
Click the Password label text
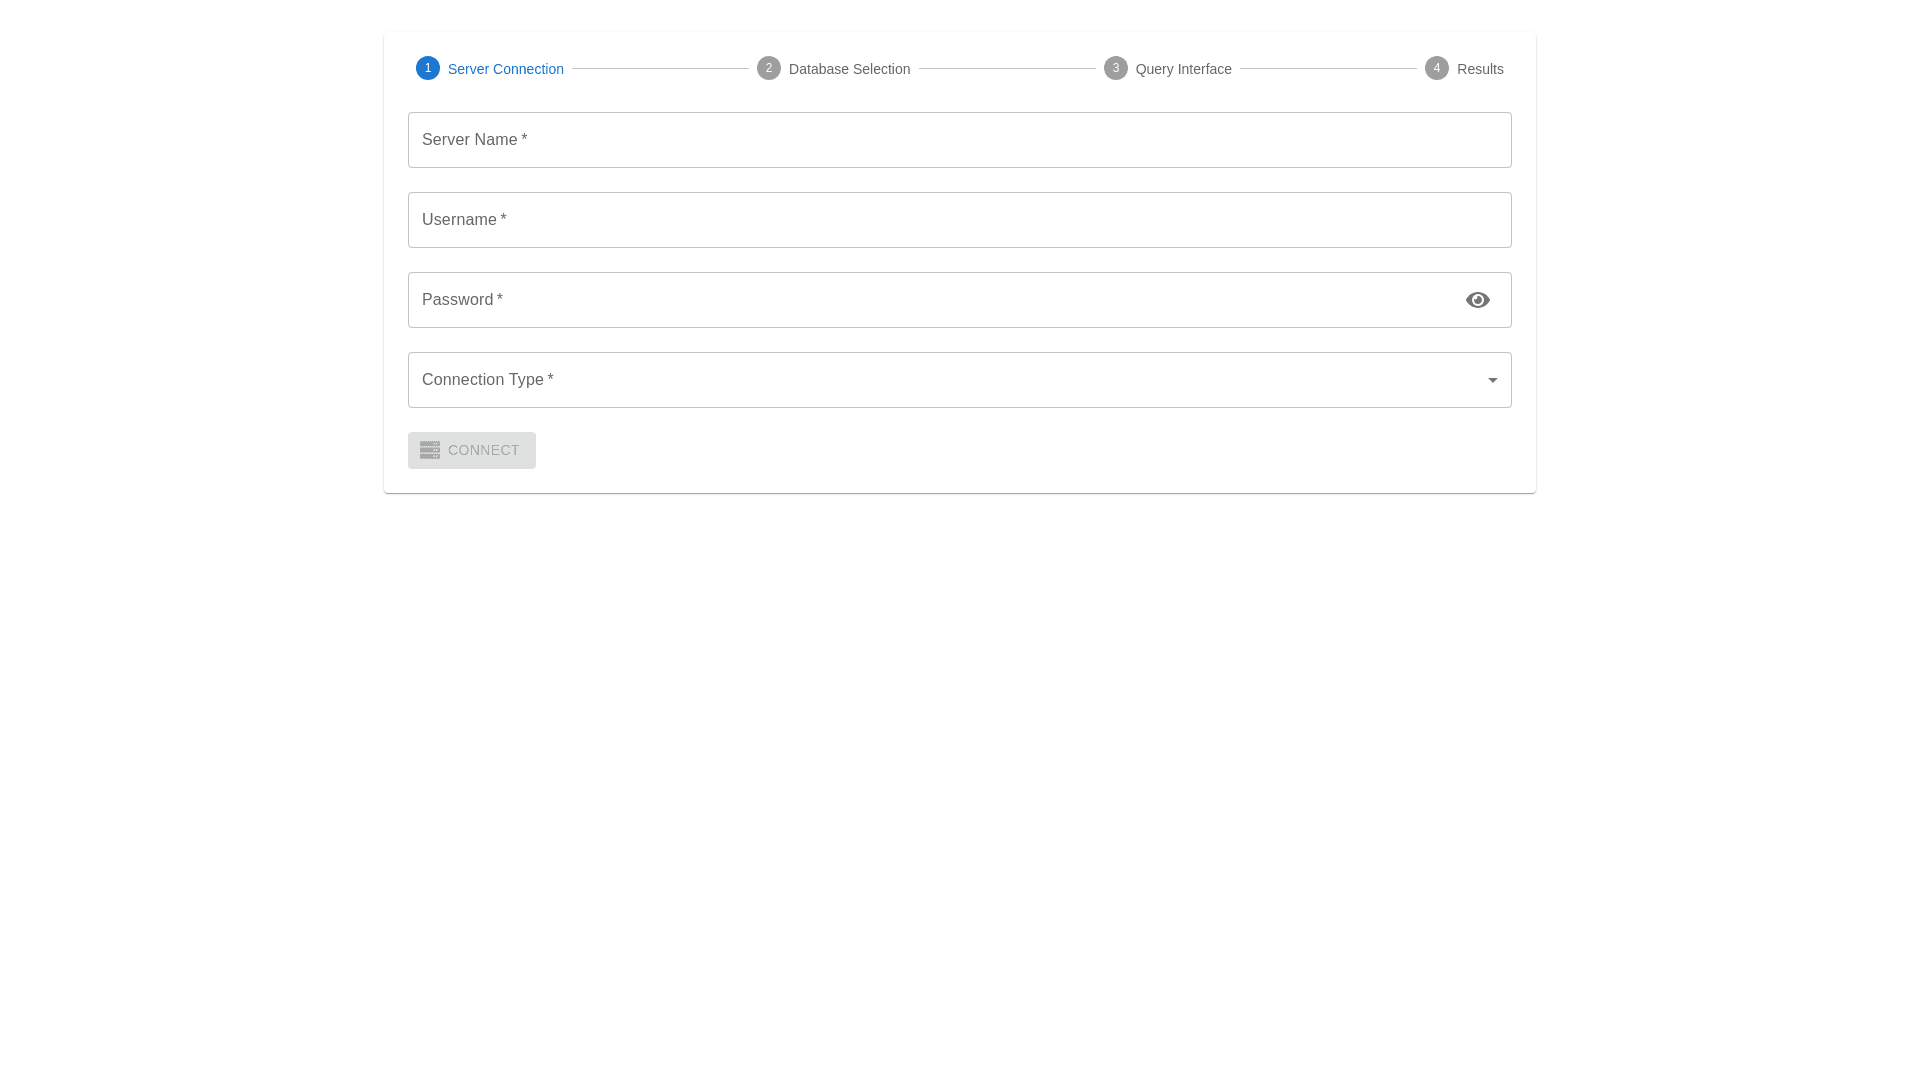coord(458,300)
